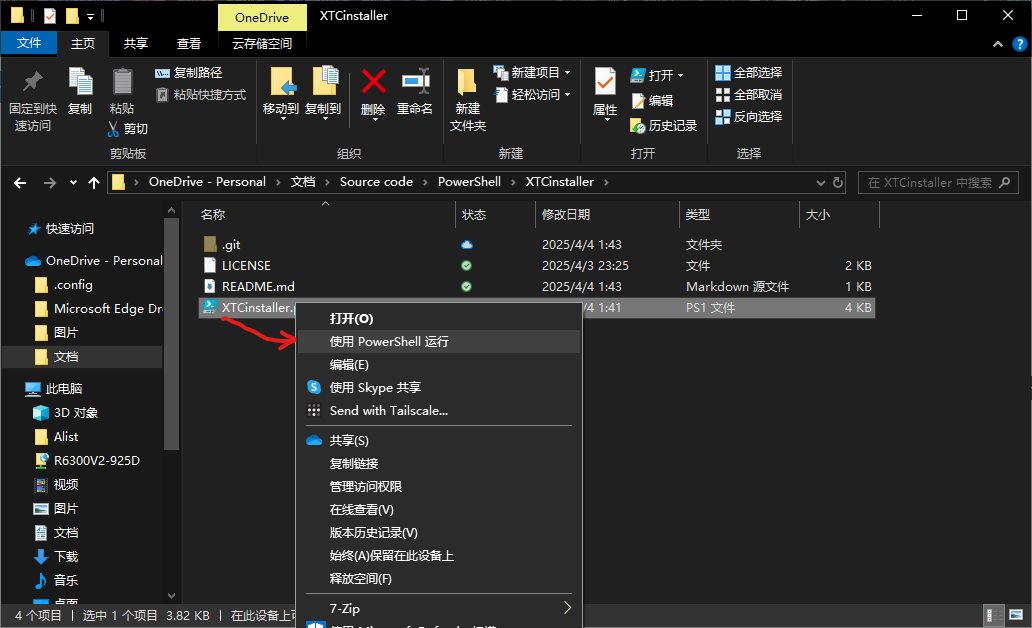Click the Rename (重命名) icon
1032x628 pixels.
click(x=415, y=82)
